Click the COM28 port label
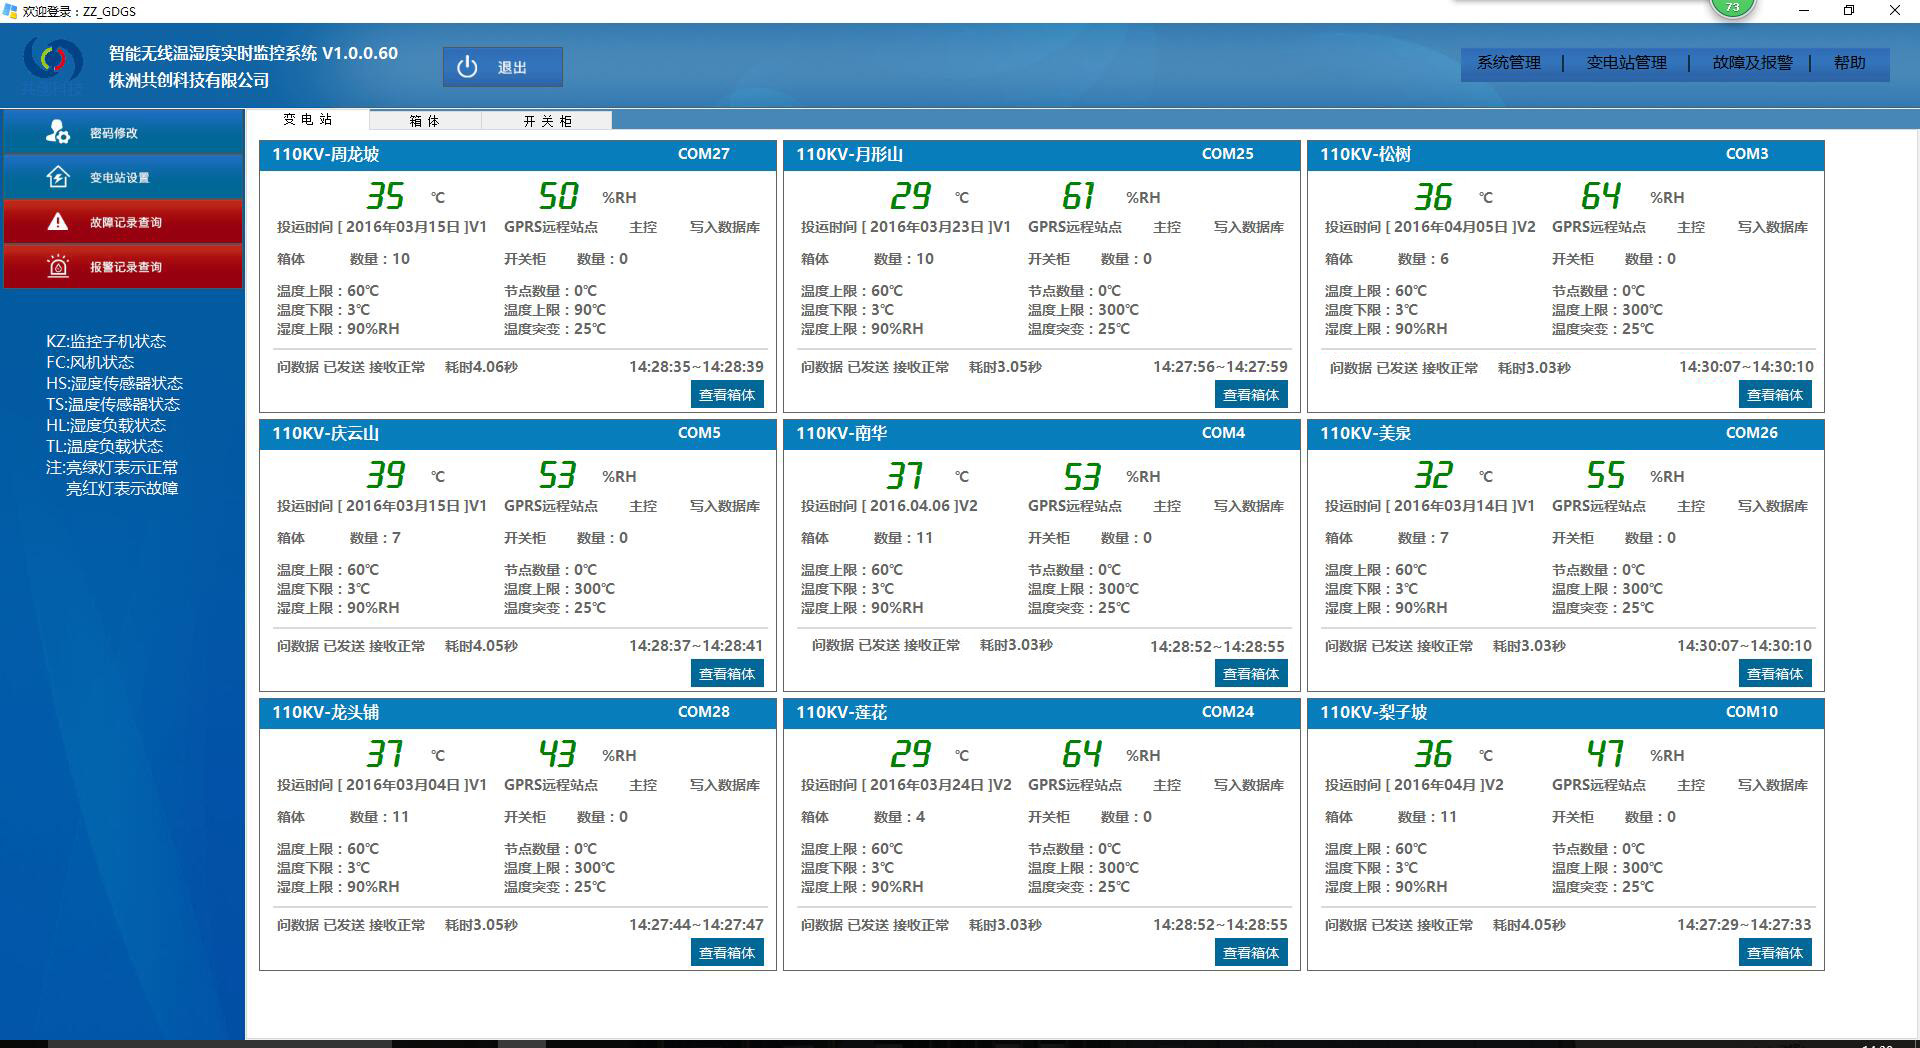This screenshot has height=1048, width=1920. 704,712
